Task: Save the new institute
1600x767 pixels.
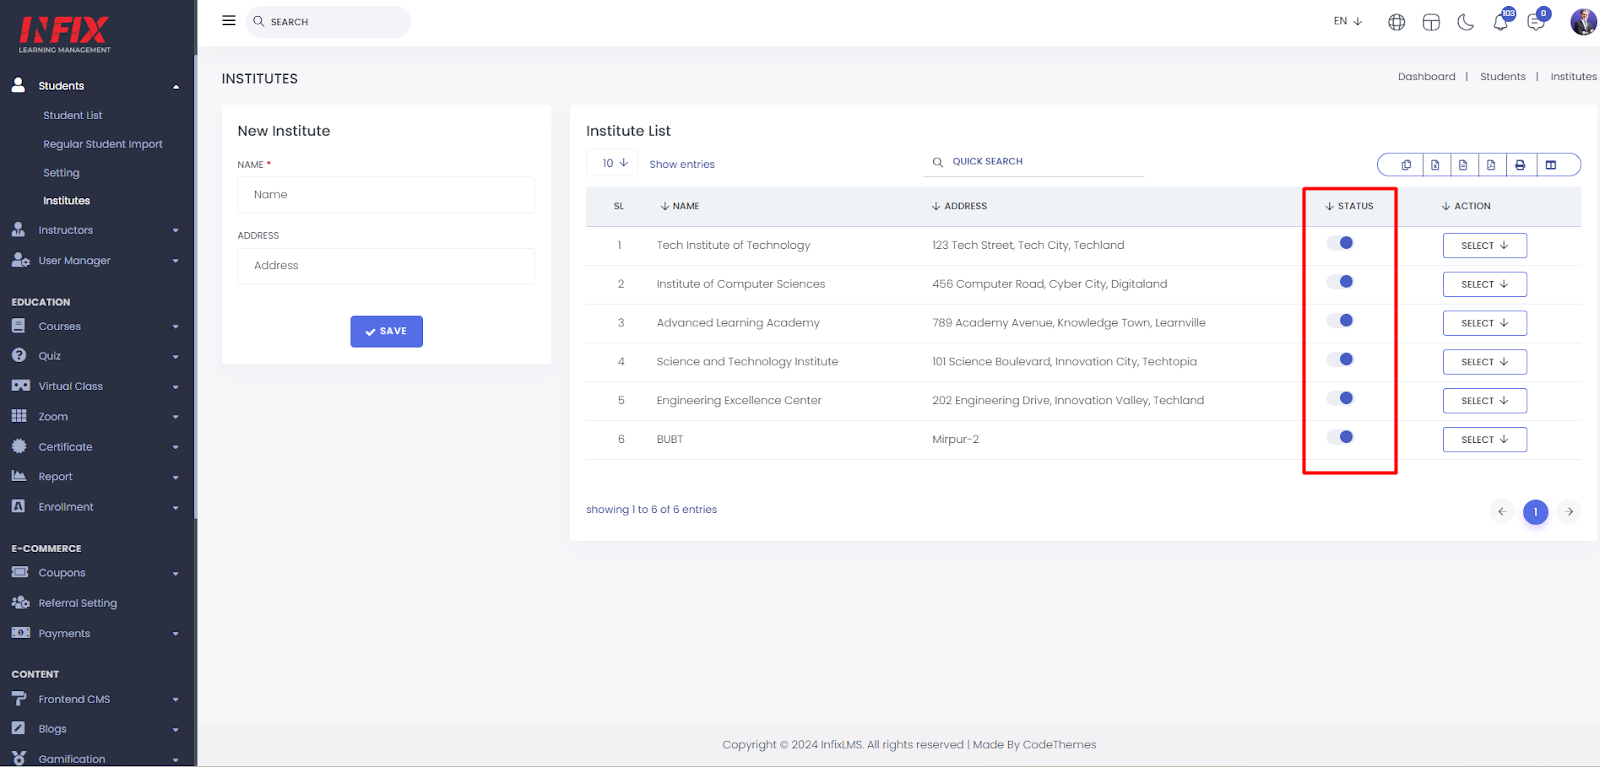Action: [x=386, y=331]
